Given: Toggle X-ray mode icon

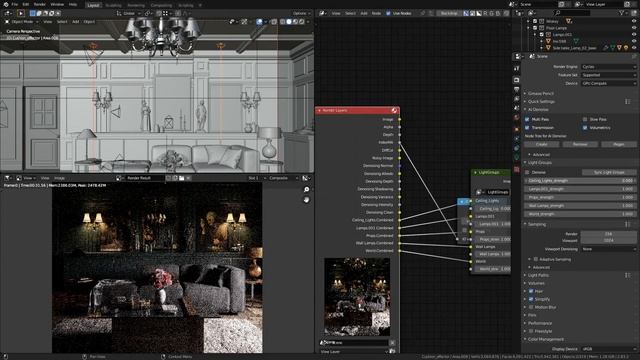Looking at the screenshot, I should pyautogui.click(x=274, y=22).
